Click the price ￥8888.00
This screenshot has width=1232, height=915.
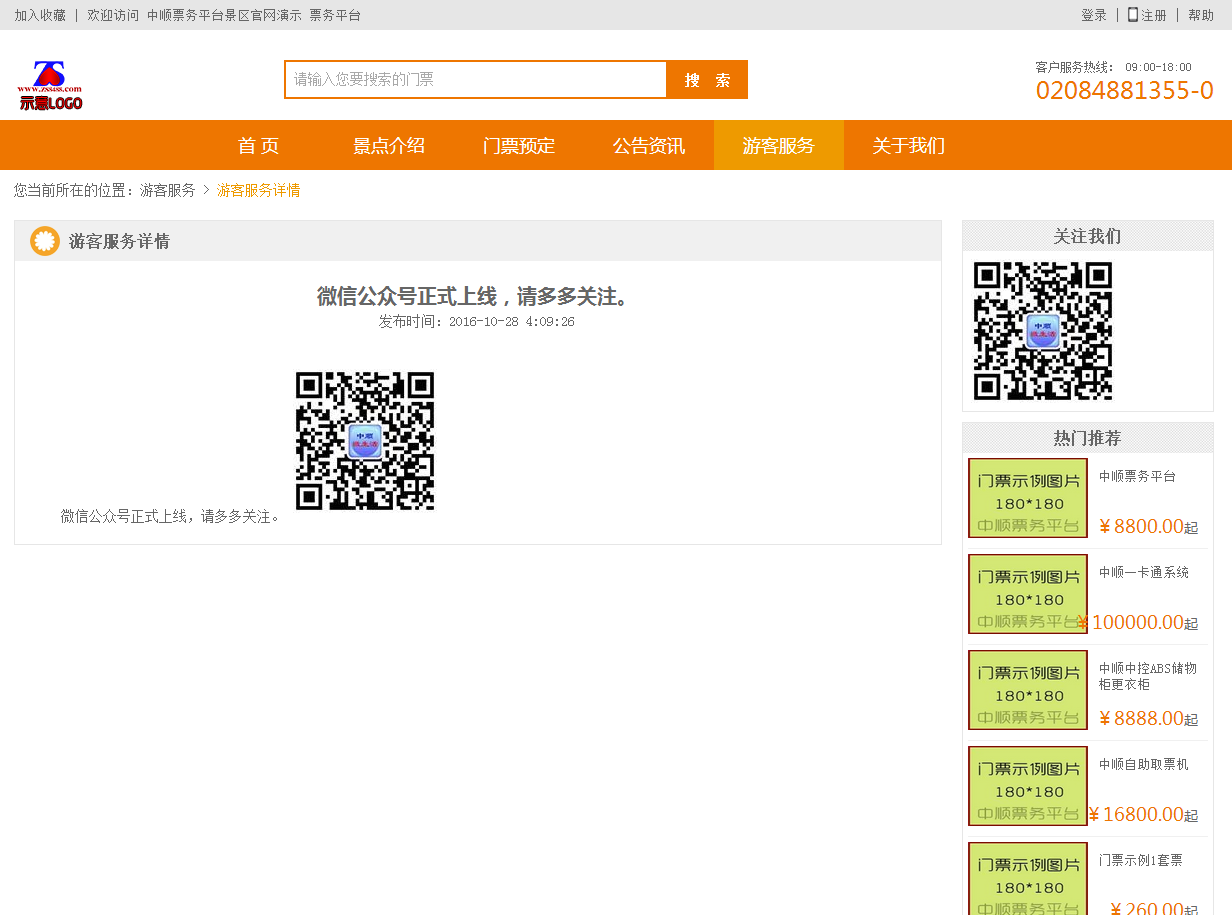pos(1141,718)
